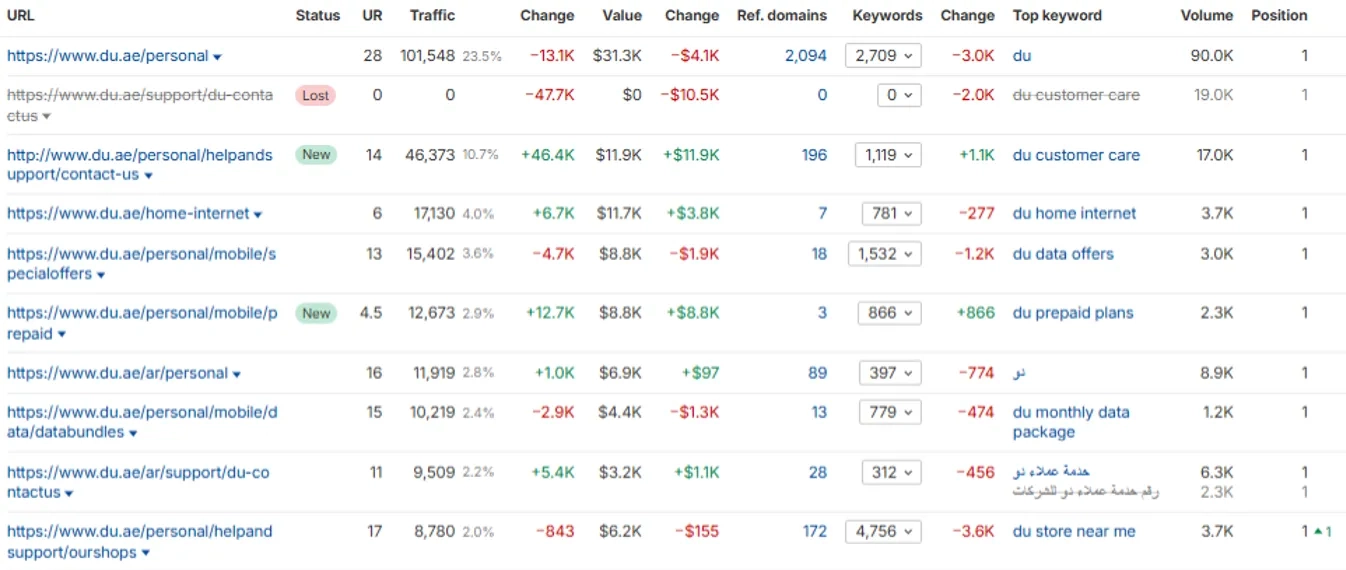Select the +$11.9K value change cell

click(691, 155)
